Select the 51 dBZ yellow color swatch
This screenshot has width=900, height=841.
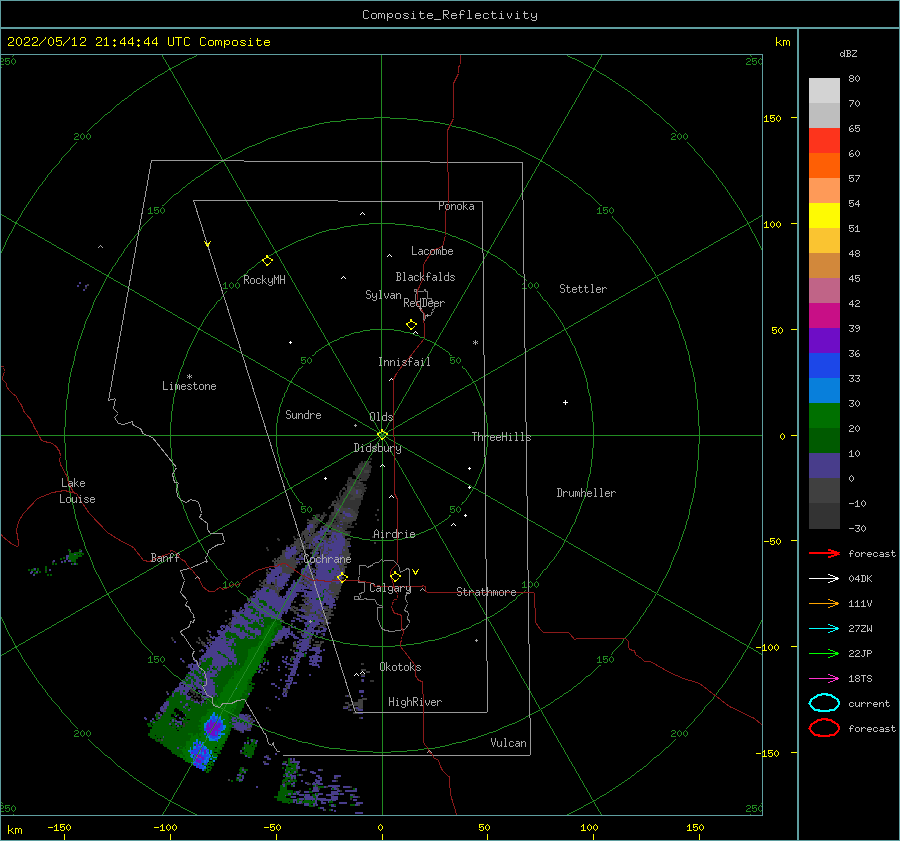824,216
